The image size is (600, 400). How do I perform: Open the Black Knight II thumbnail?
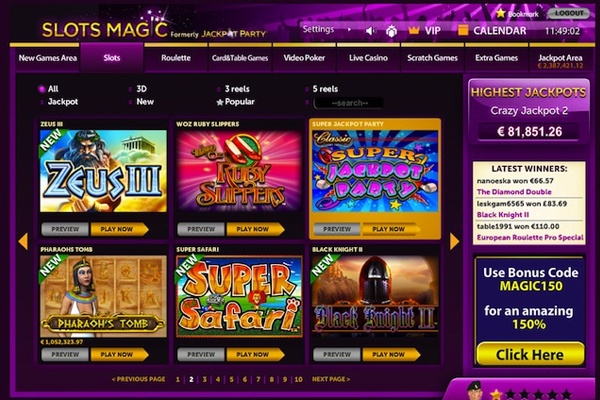coord(375,296)
